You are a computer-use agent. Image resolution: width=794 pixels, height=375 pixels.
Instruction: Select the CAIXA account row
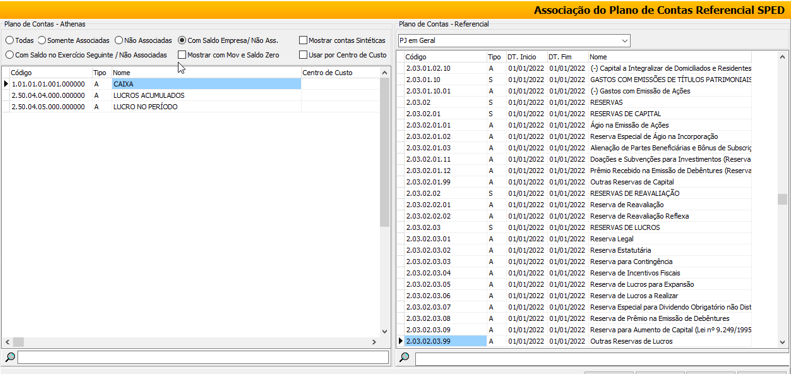191,84
